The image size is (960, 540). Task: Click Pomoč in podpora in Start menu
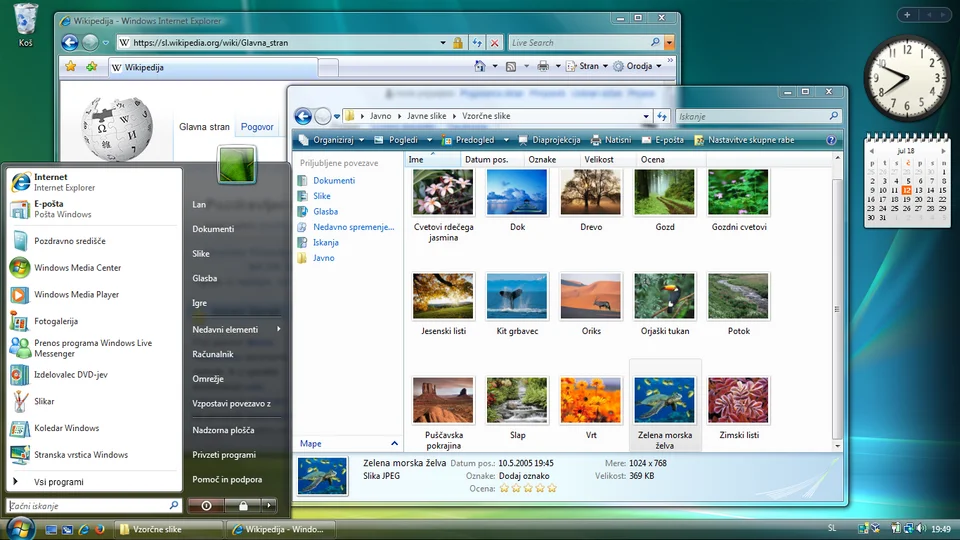pyautogui.click(x=227, y=479)
